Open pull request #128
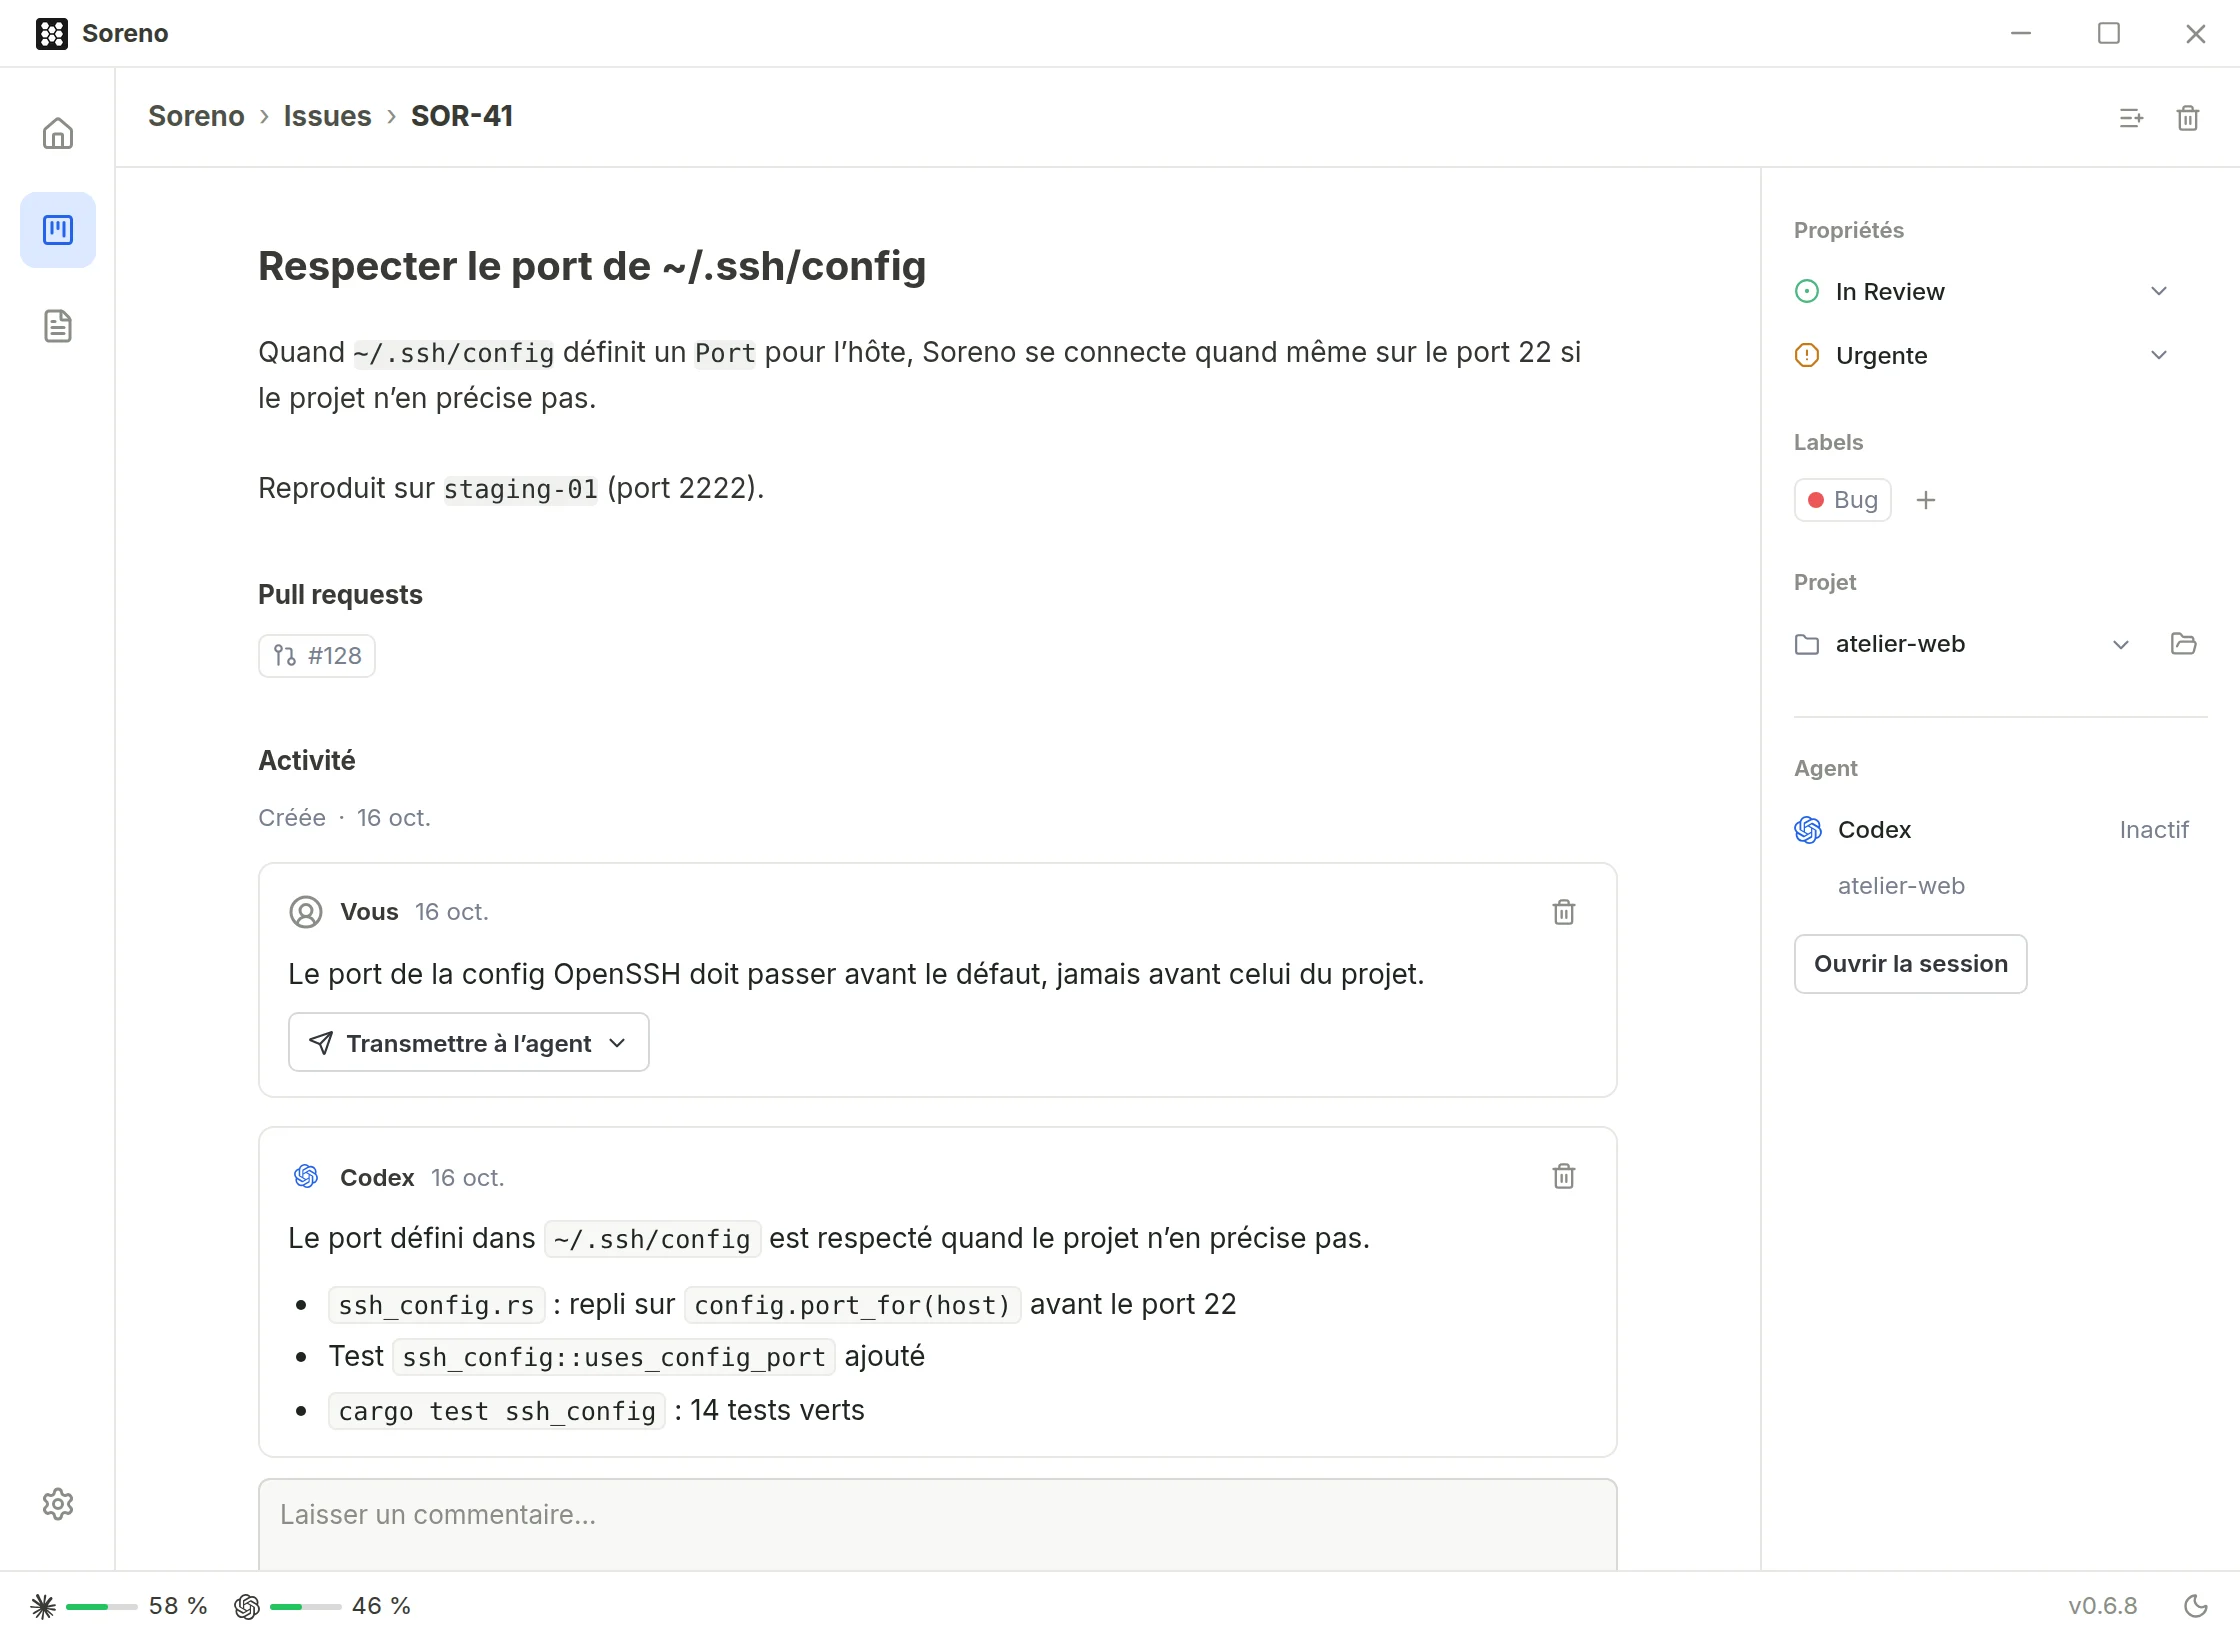Viewport: 2240px width, 1640px height. coord(317,656)
